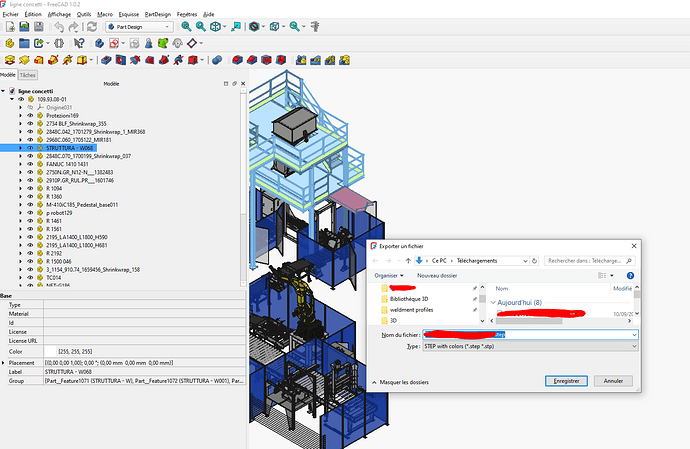Open the Organiser dropdown in export dialog
The height and width of the screenshot is (449, 690).
[389, 276]
